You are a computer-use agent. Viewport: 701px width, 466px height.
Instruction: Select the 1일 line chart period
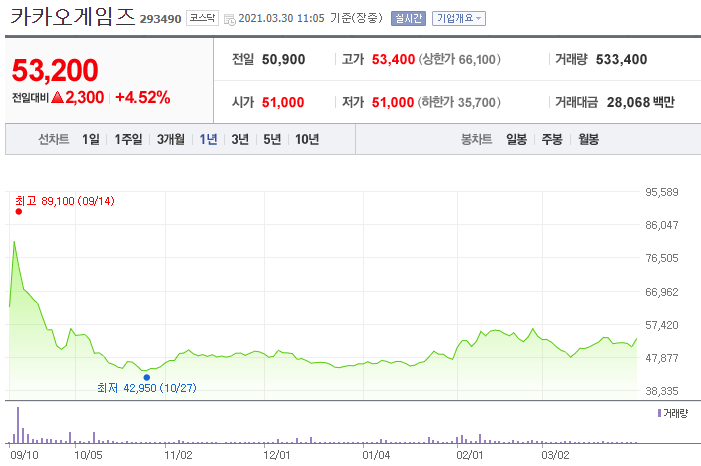click(x=91, y=140)
